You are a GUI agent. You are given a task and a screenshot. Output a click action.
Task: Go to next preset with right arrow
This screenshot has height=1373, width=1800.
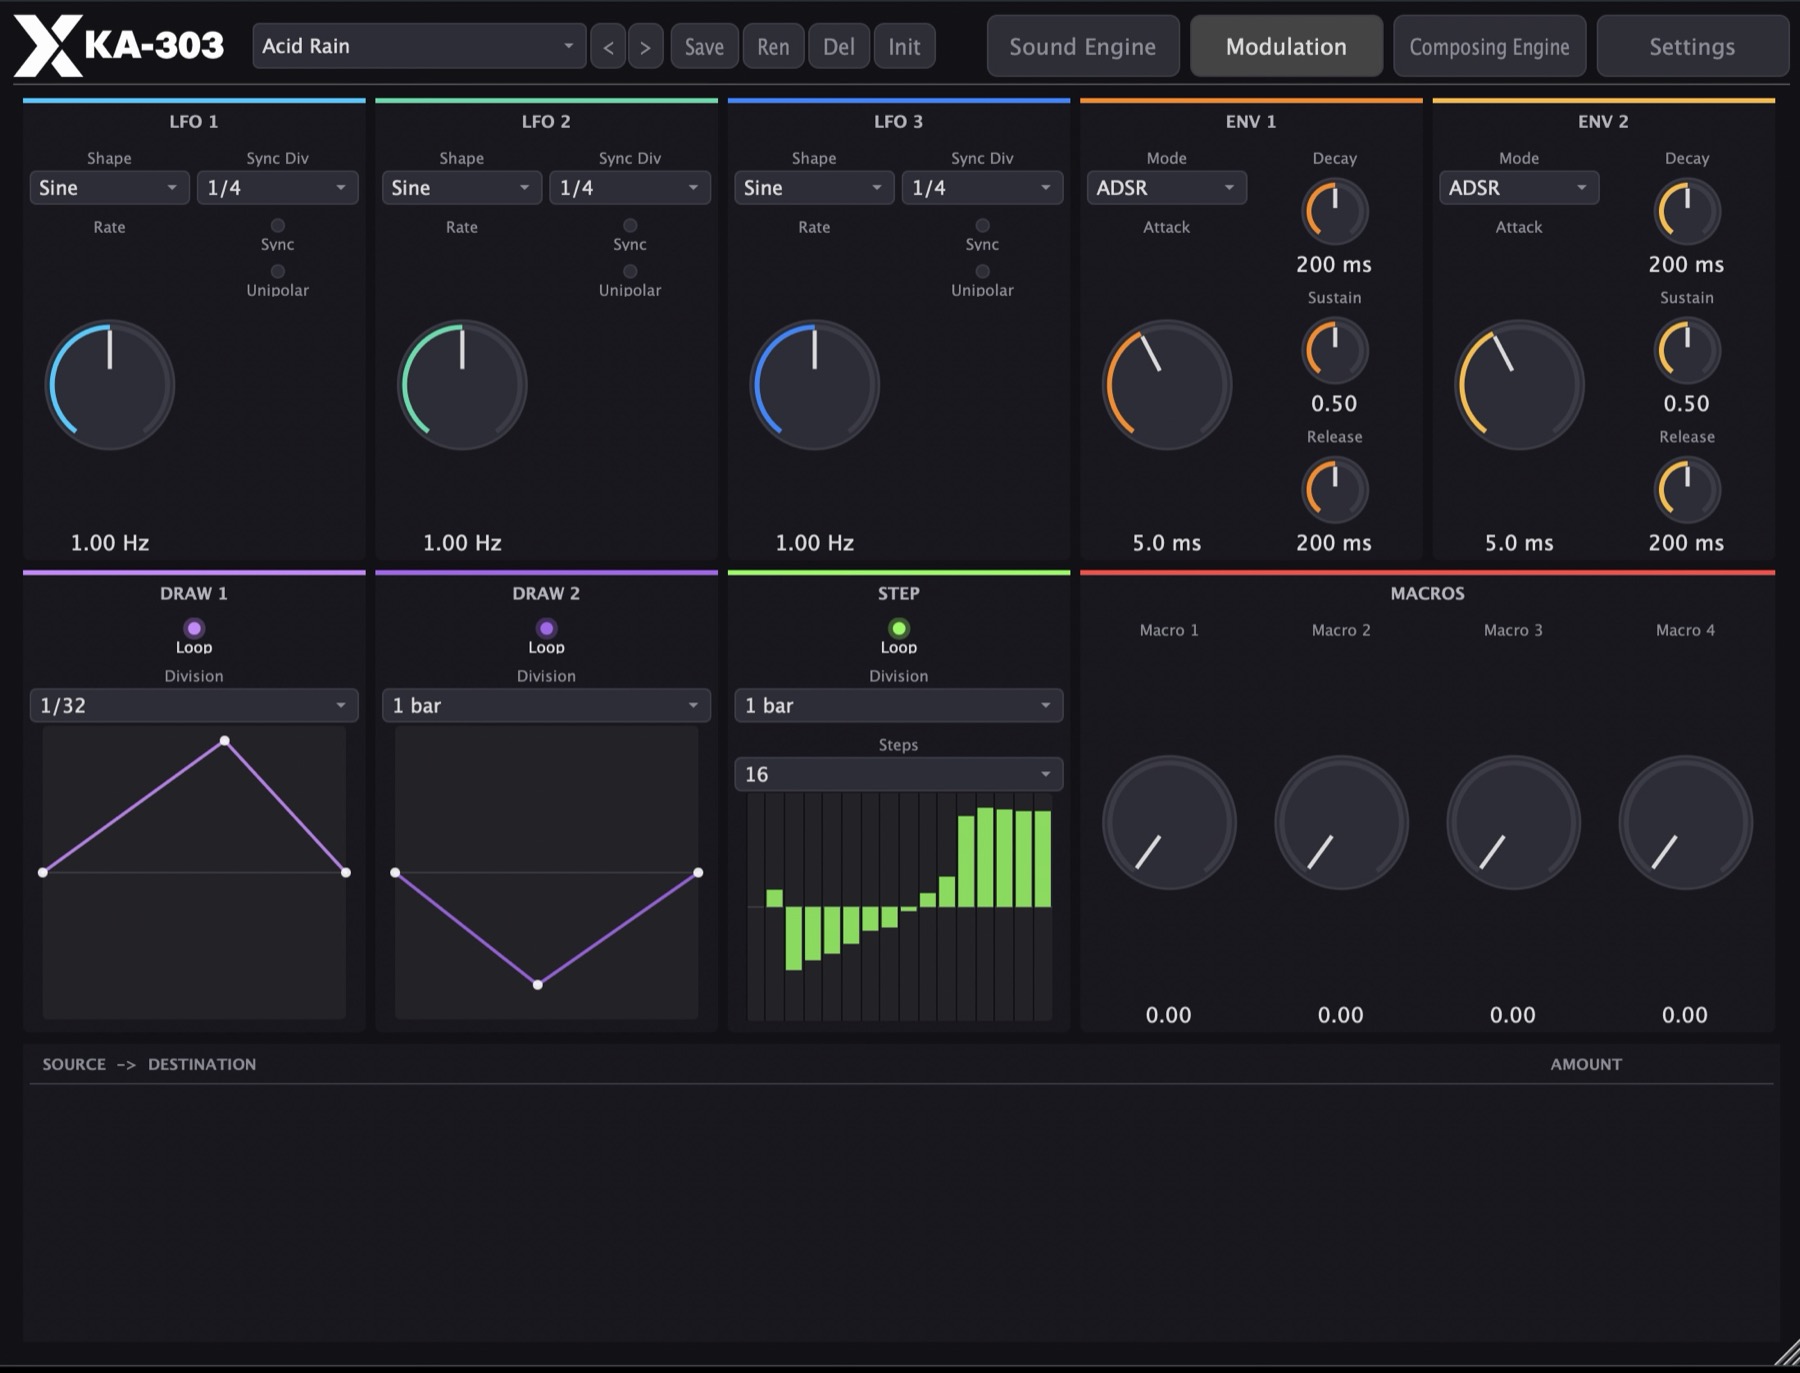click(x=645, y=47)
